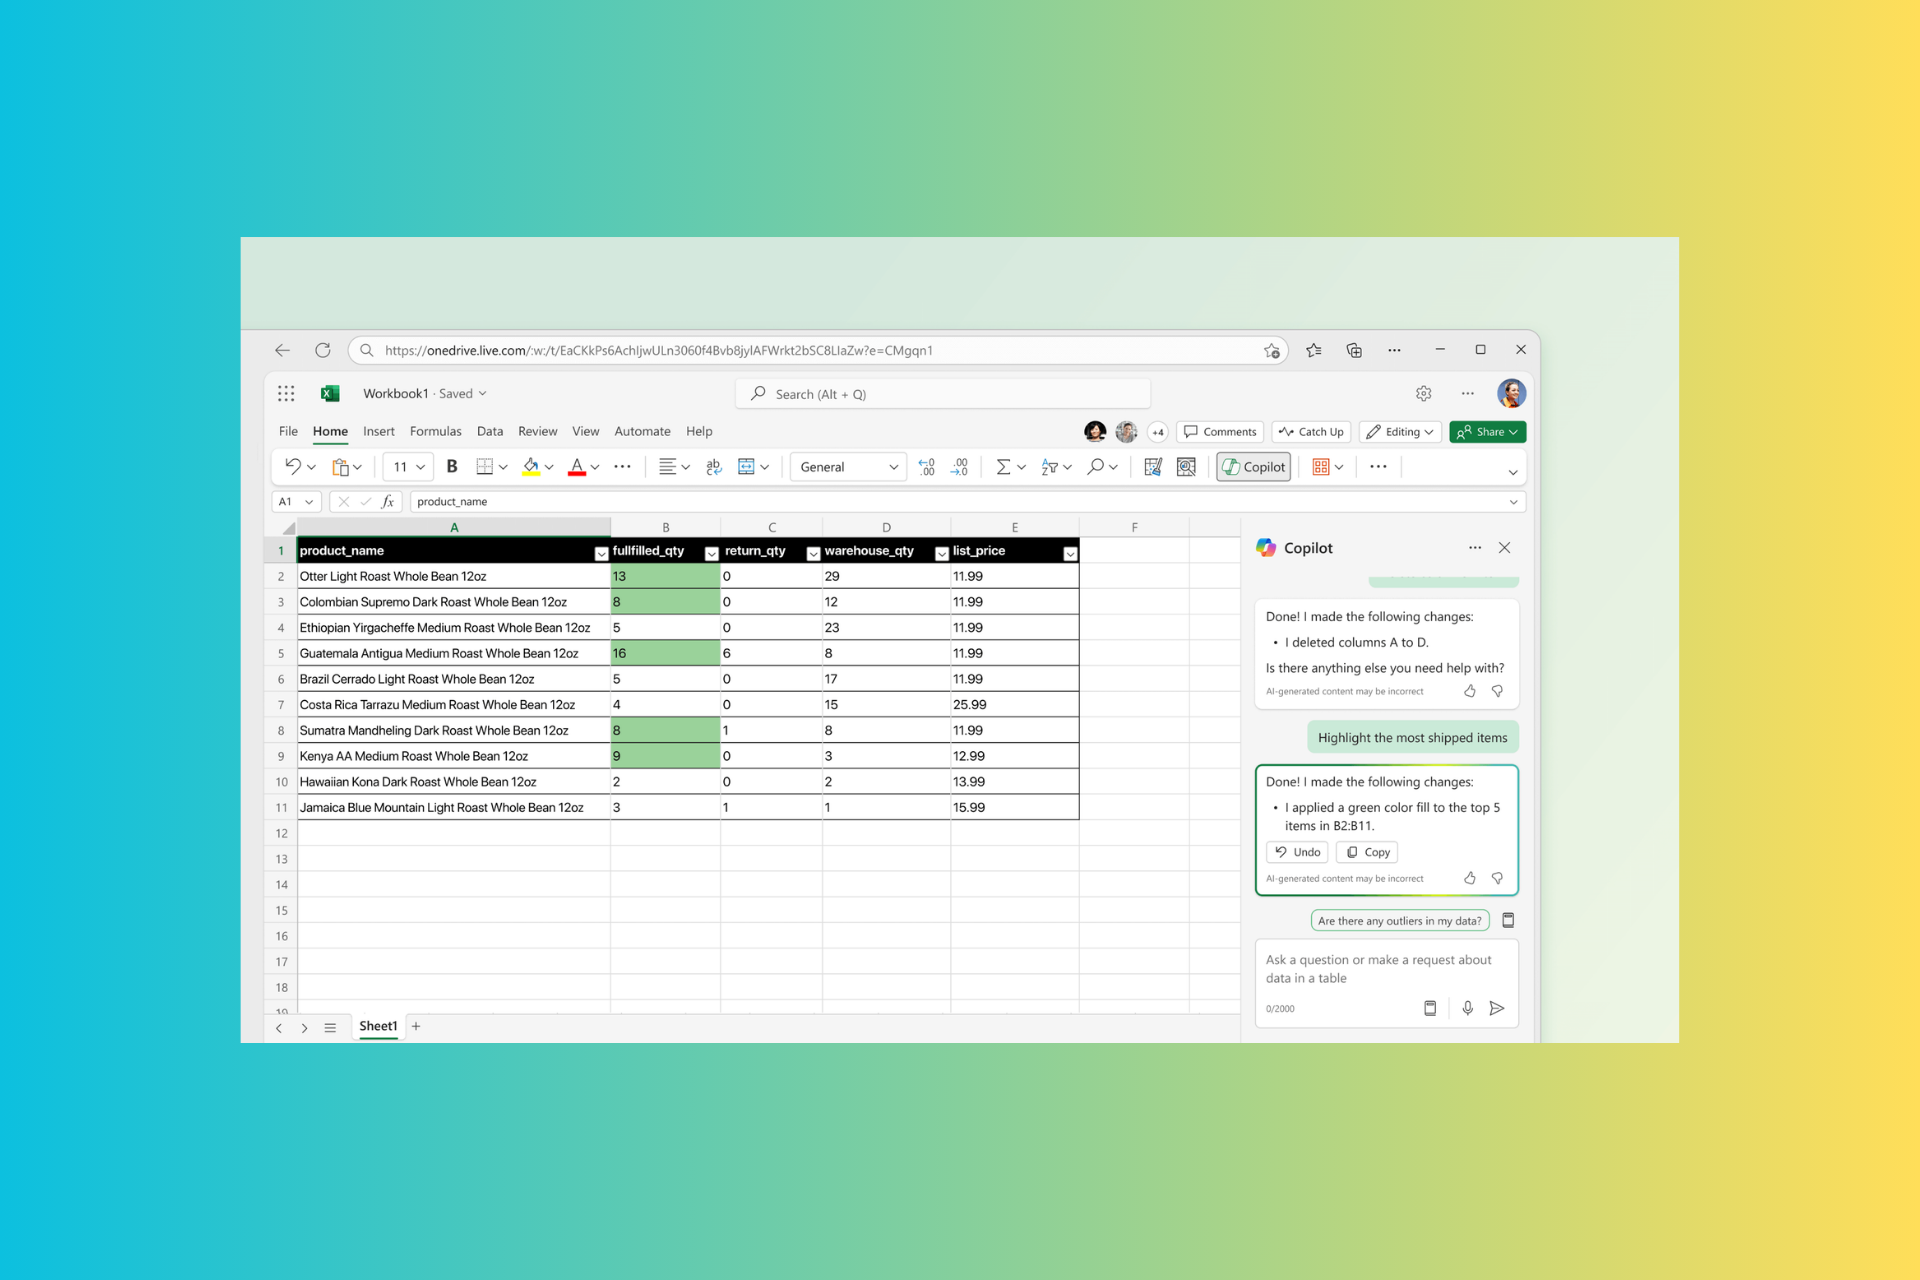Switch to the Automate tab
This screenshot has width=1920, height=1280.
click(642, 431)
